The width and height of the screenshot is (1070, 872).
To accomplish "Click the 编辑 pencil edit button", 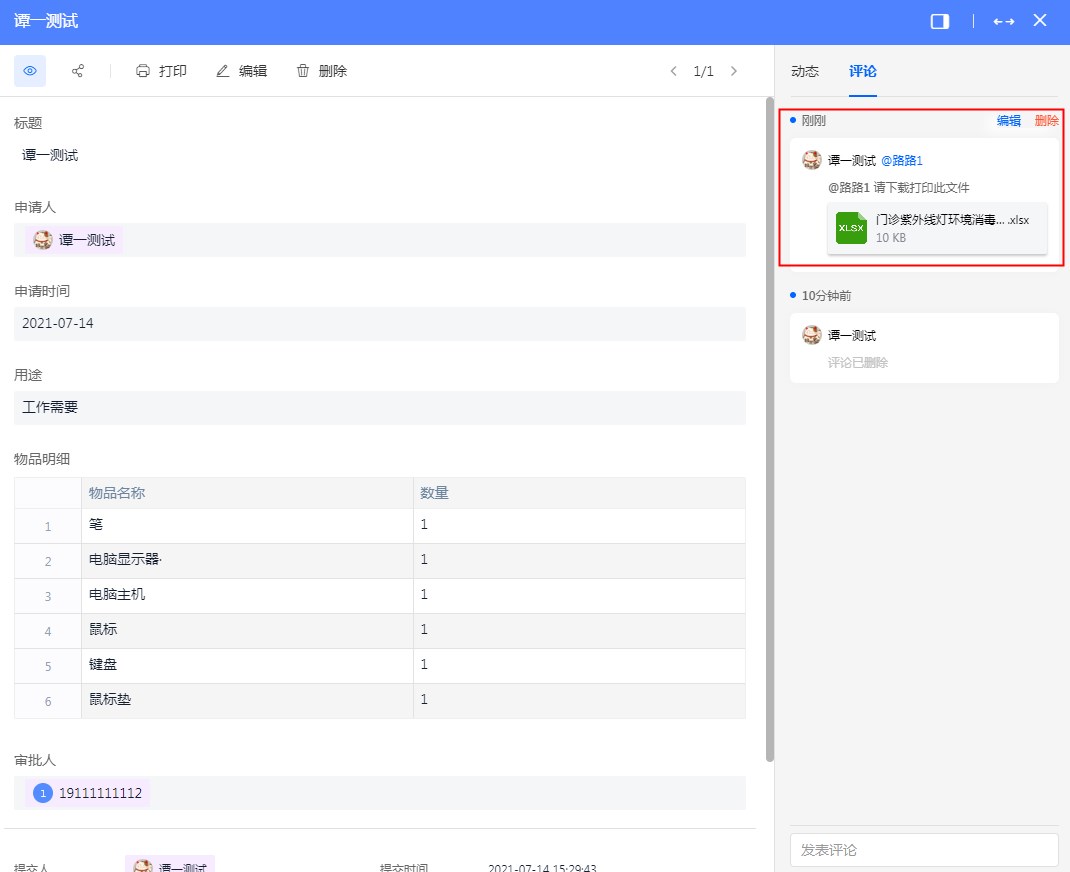I will tap(241, 71).
